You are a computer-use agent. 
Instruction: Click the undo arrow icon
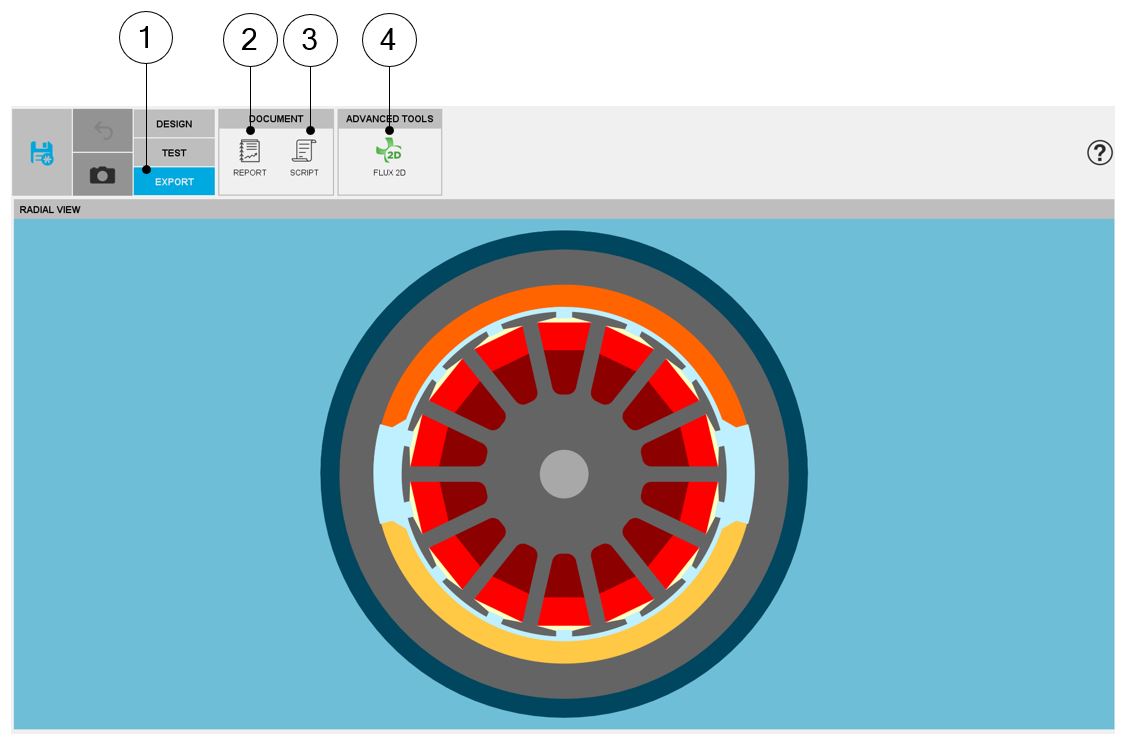(x=103, y=130)
